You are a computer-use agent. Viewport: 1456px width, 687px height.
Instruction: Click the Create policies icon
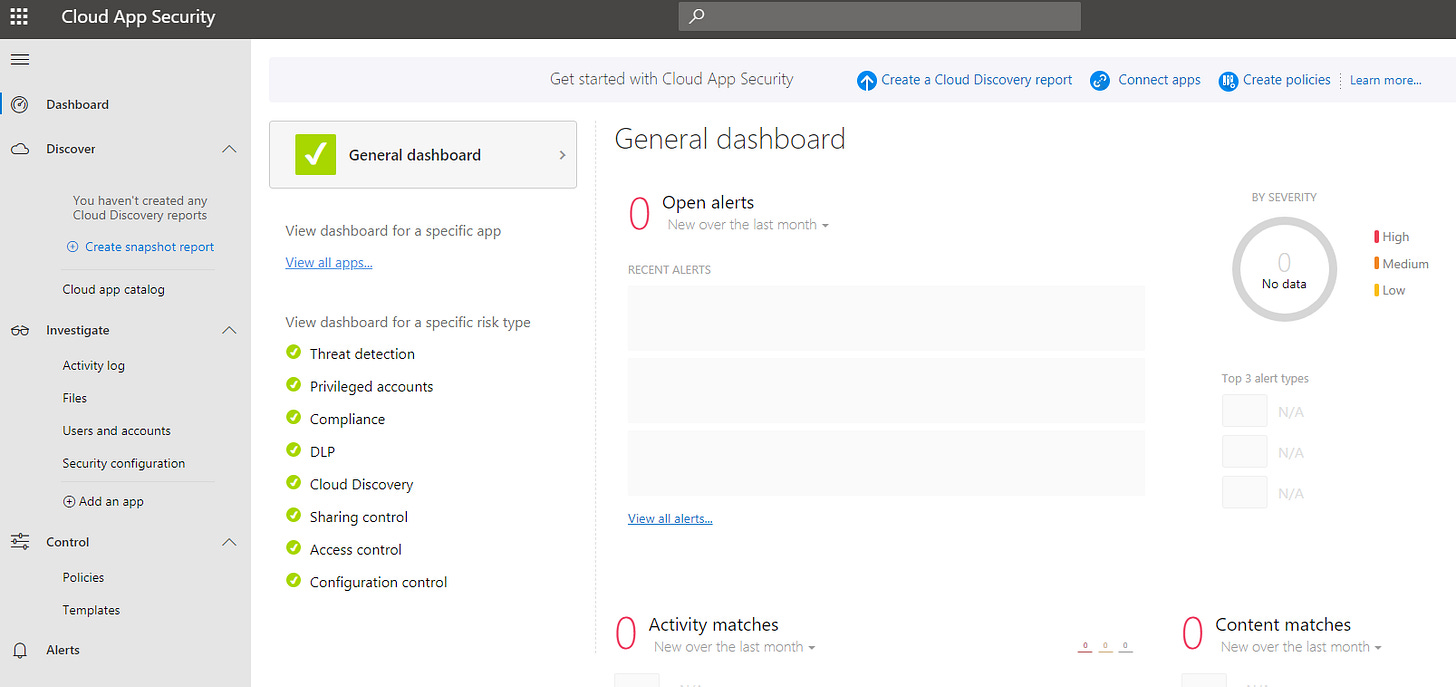[x=1228, y=81]
